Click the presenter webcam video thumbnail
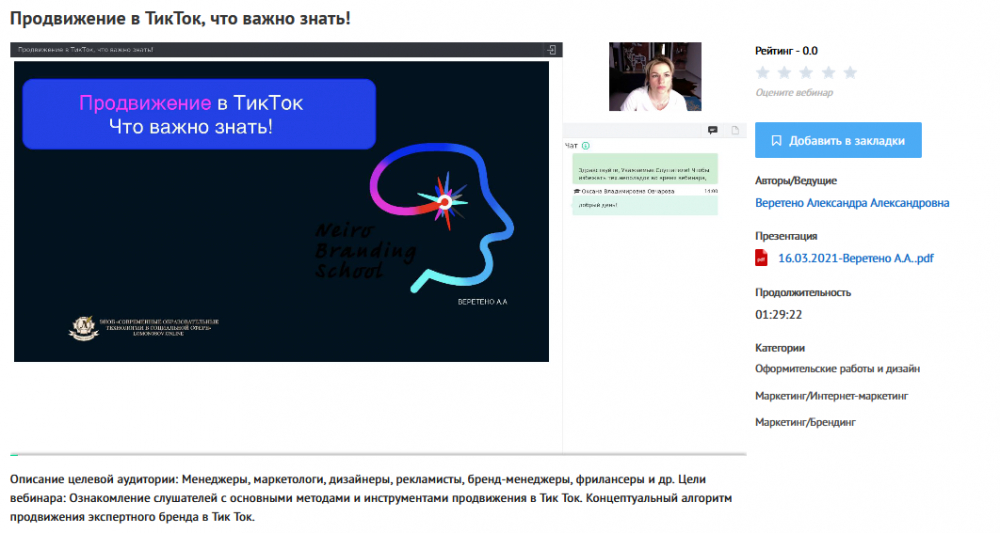1000x533 pixels. (649, 77)
